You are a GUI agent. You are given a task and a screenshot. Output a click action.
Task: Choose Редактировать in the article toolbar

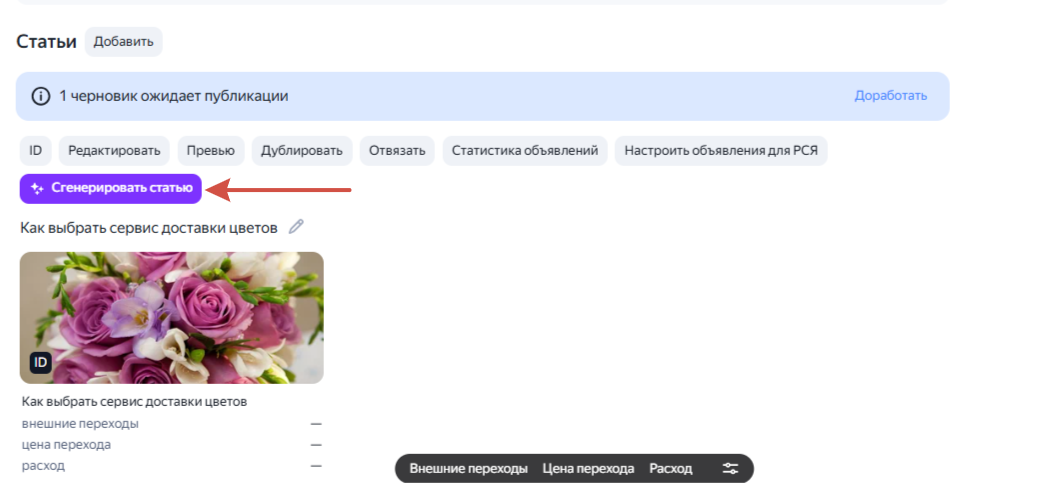[114, 151]
